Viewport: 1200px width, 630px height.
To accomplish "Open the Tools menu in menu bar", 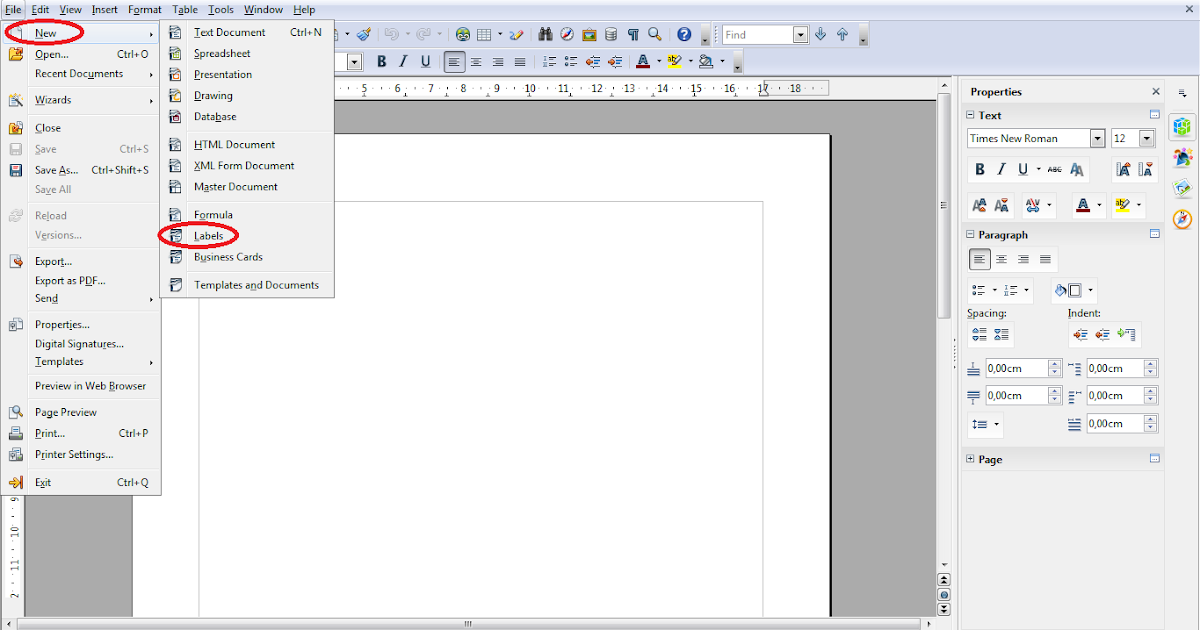I will coord(221,9).
